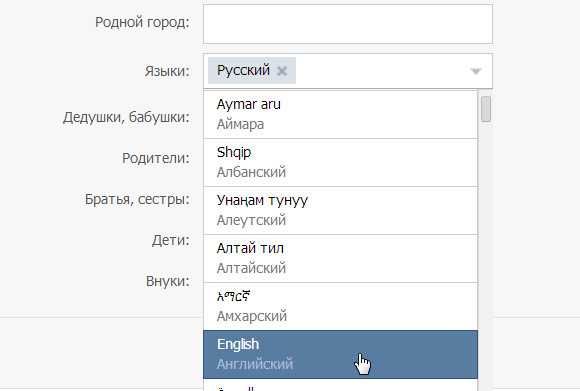Click the language list scrollbar thumb
The height and width of the screenshot is (391, 580).
coord(486,109)
